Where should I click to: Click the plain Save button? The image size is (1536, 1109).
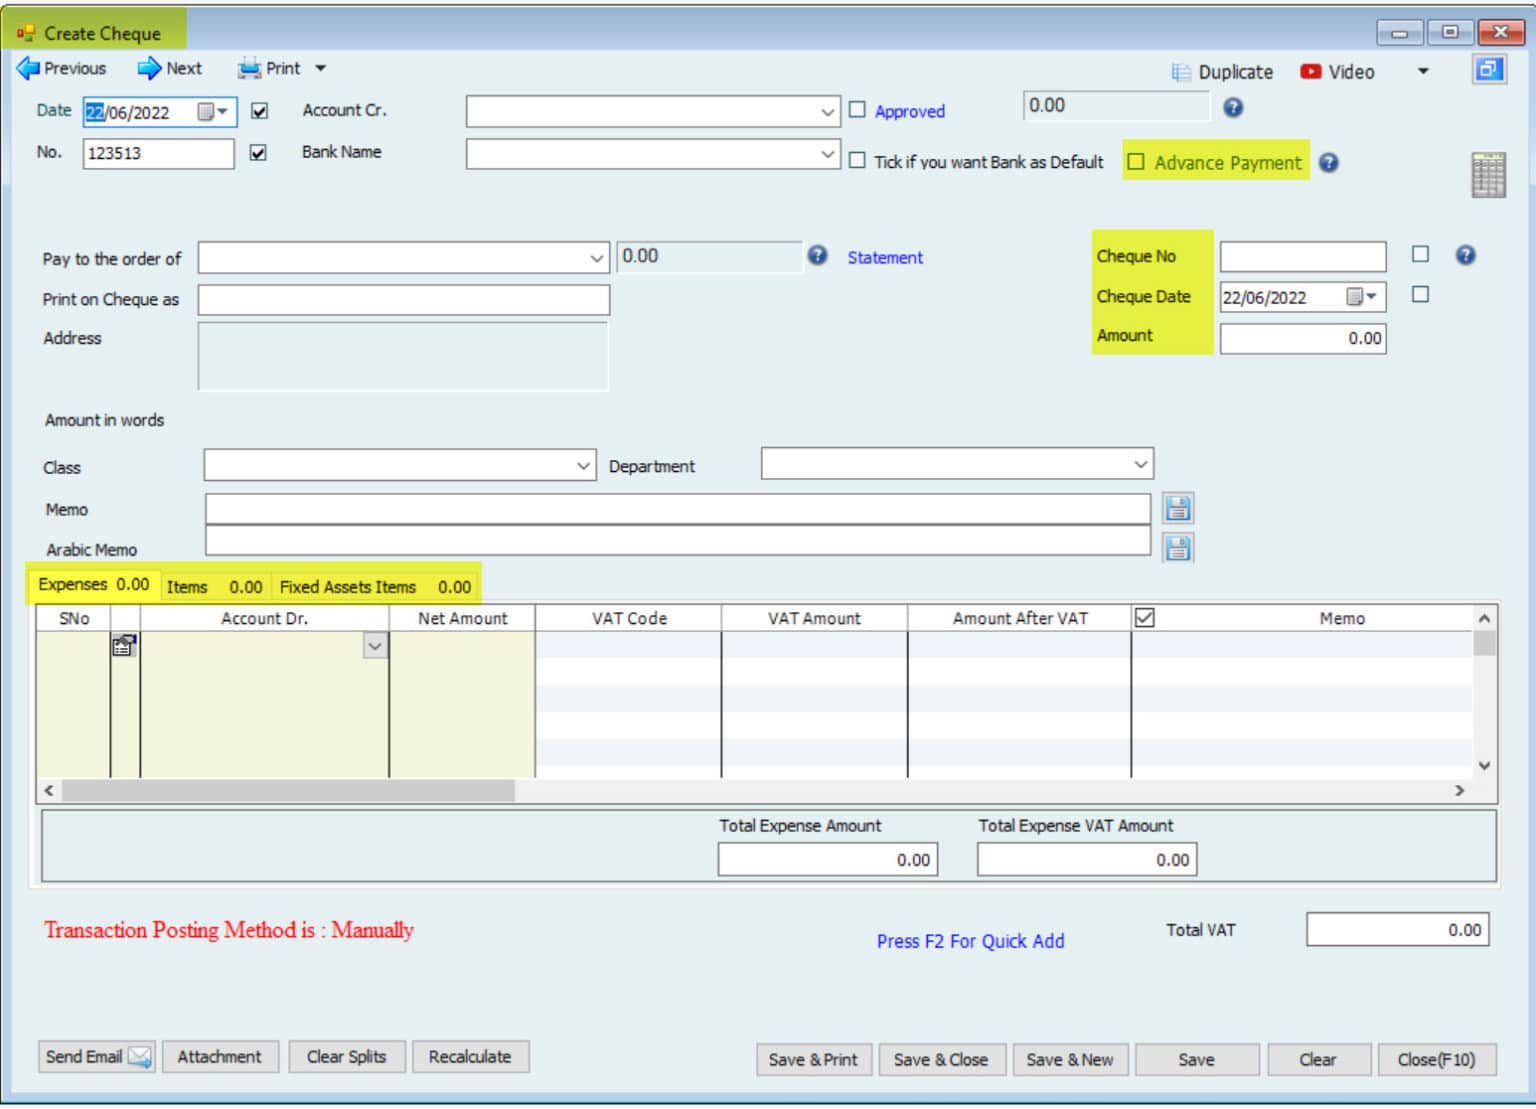coord(1197,1059)
